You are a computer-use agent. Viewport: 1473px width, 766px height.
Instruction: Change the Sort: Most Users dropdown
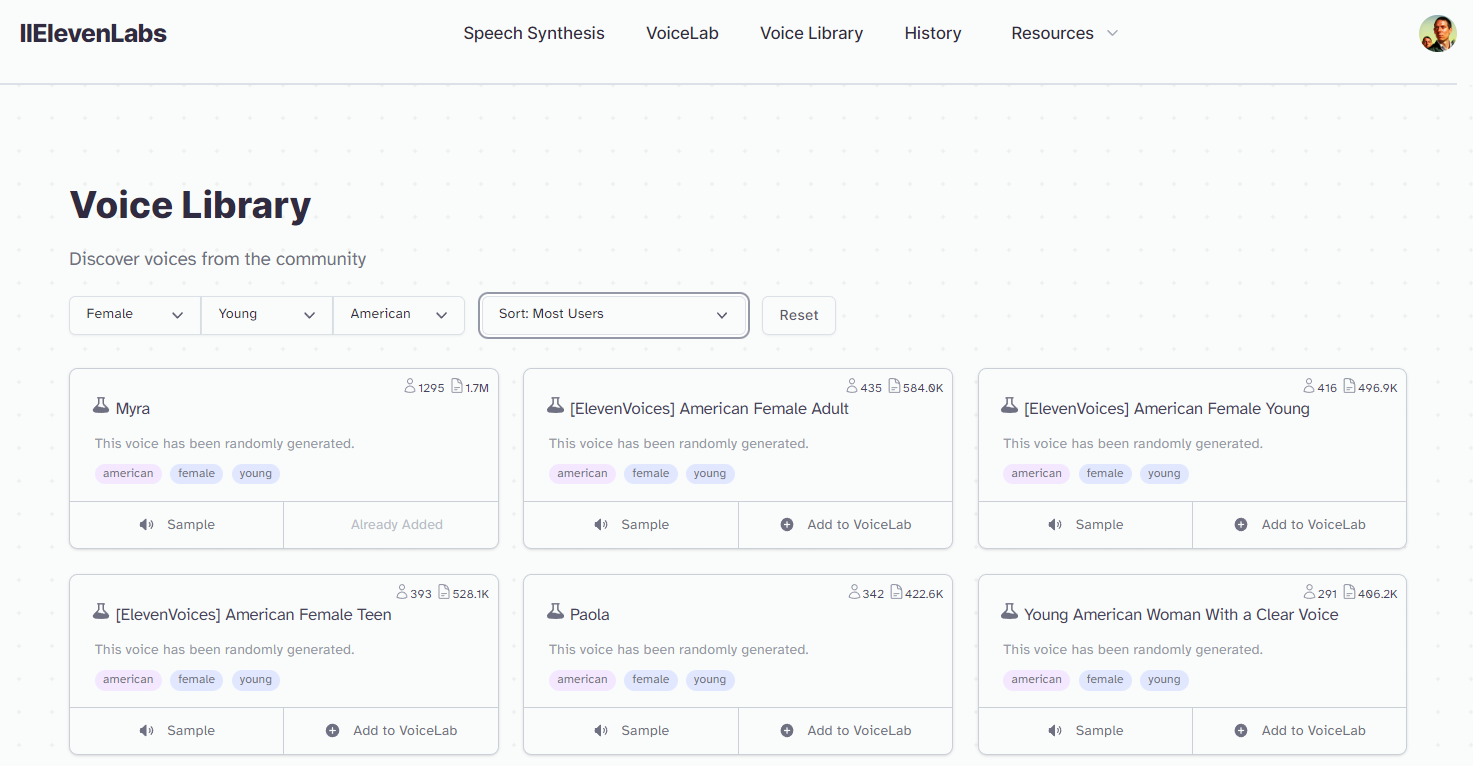(613, 315)
